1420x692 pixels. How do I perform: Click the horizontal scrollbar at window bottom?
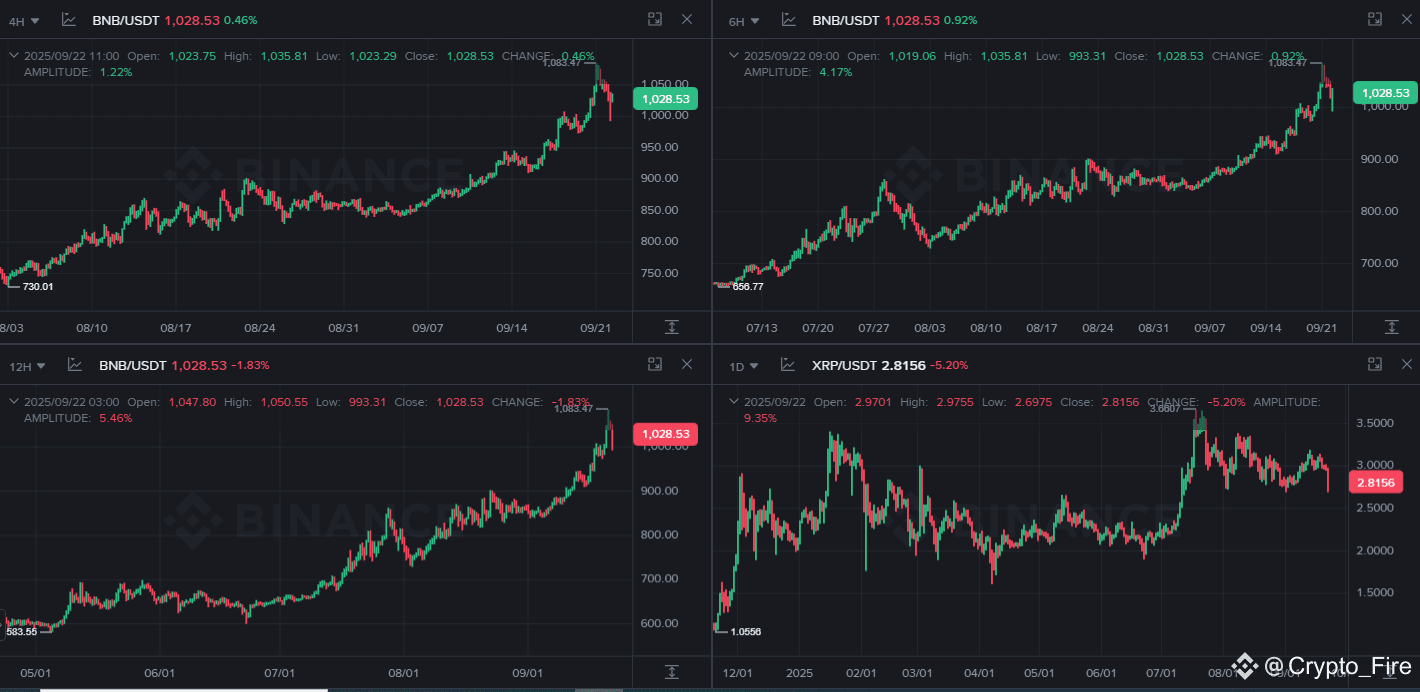coord(183,689)
